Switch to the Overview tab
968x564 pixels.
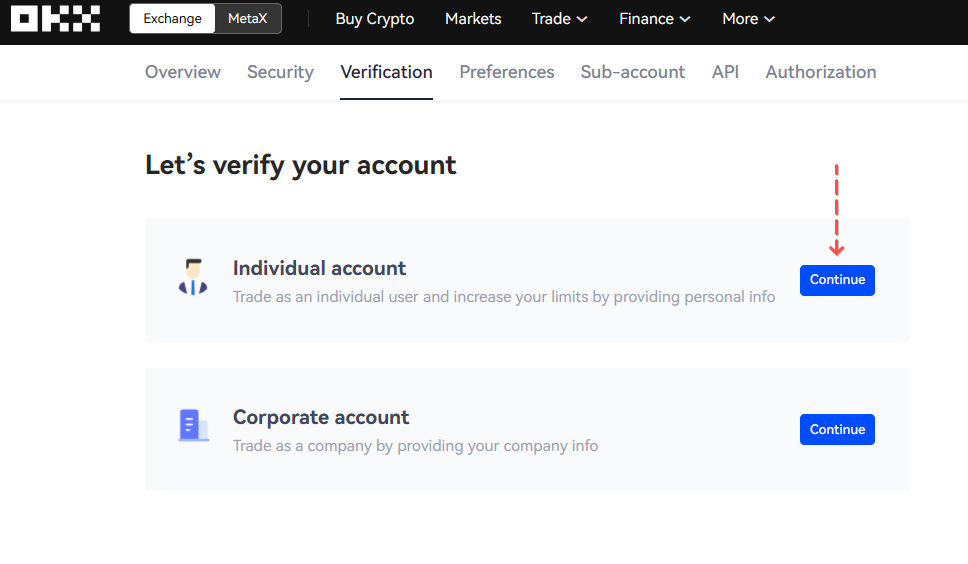183,72
